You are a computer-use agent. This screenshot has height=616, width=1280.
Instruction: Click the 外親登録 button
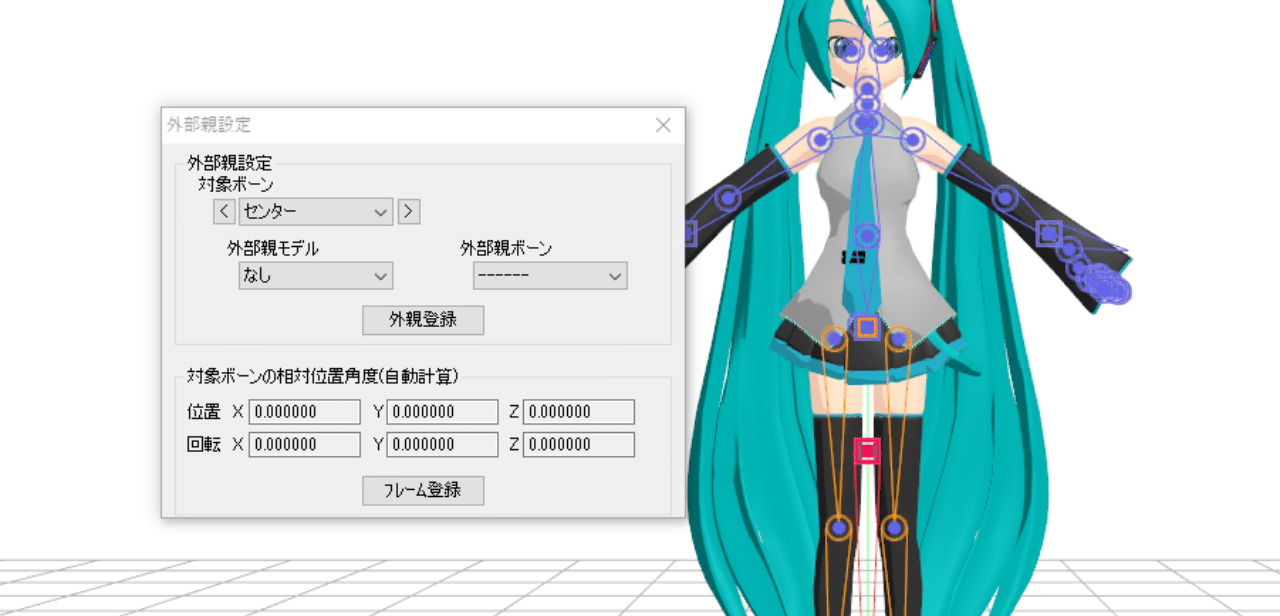point(423,320)
